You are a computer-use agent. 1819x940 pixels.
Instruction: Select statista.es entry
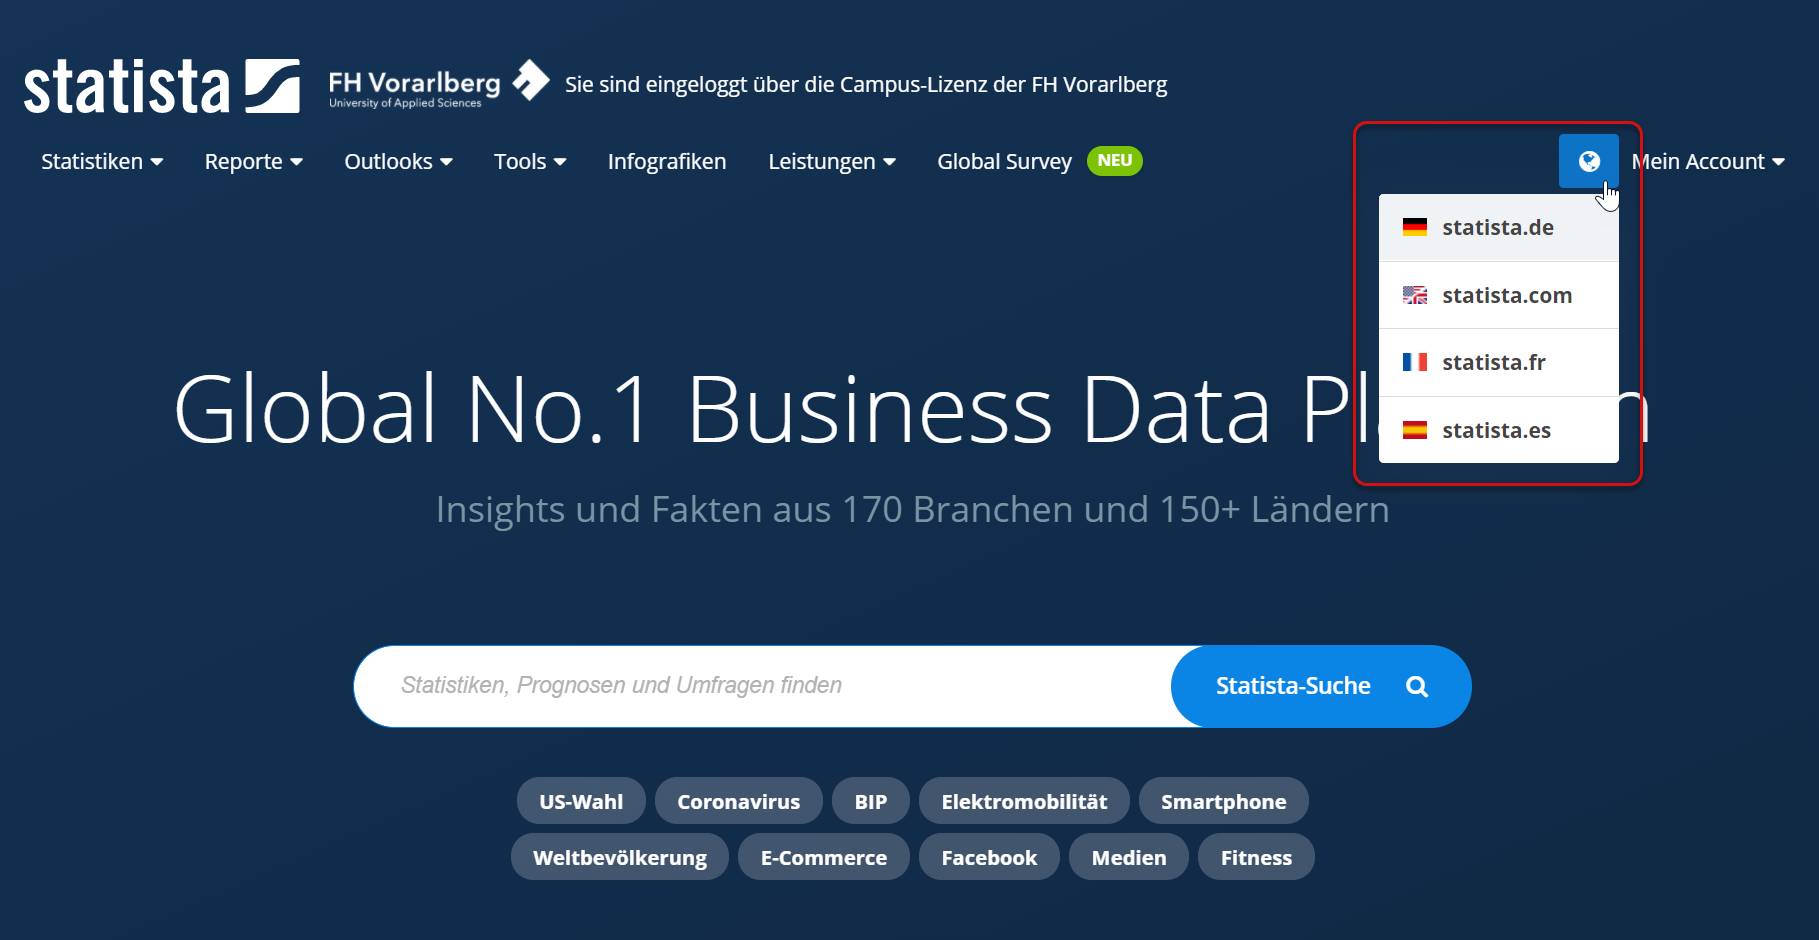[x=1498, y=430]
